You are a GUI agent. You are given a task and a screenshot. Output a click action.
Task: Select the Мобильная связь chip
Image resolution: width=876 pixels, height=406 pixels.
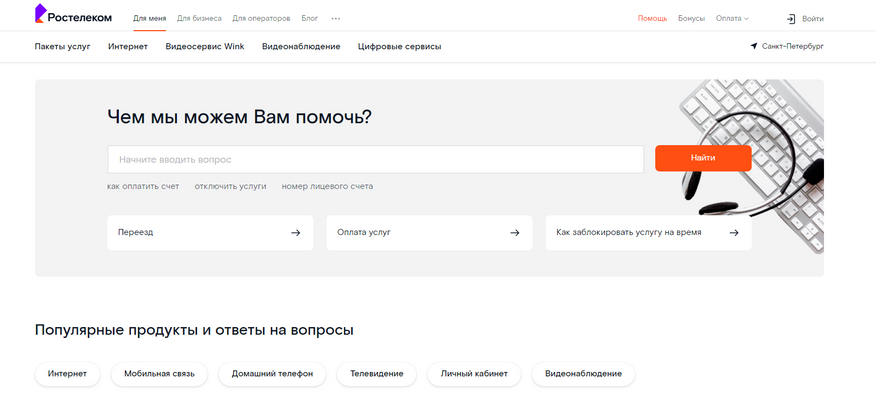tap(159, 374)
